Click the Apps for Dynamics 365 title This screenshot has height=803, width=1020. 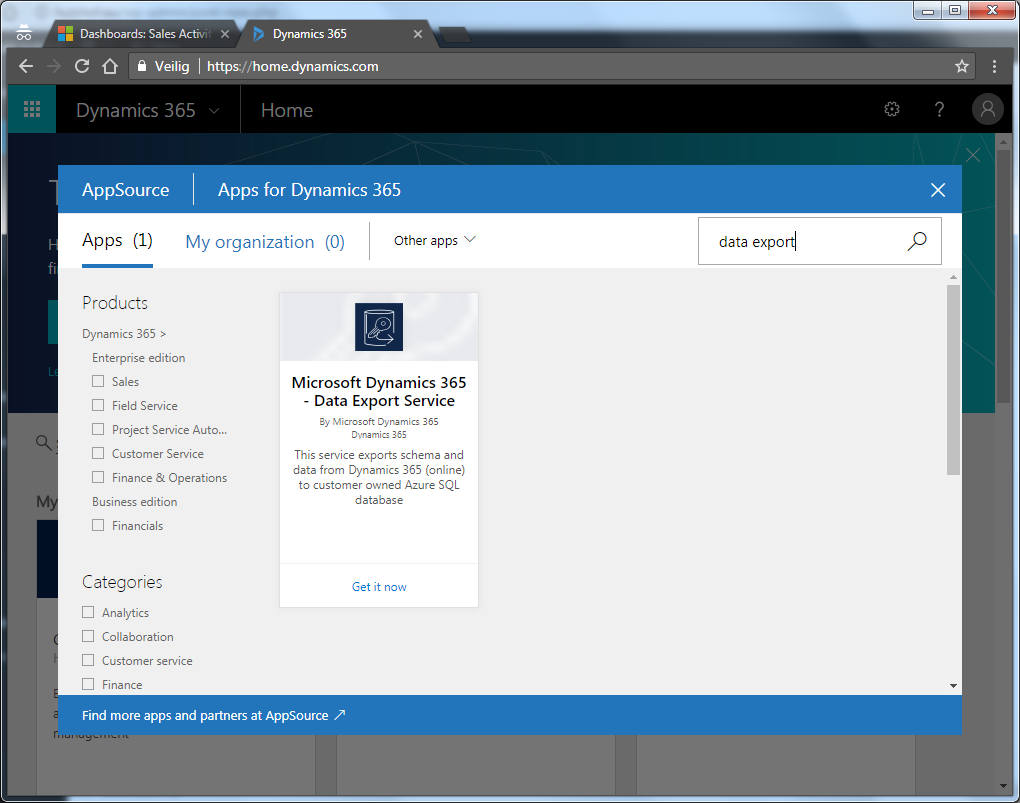(x=310, y=190)
